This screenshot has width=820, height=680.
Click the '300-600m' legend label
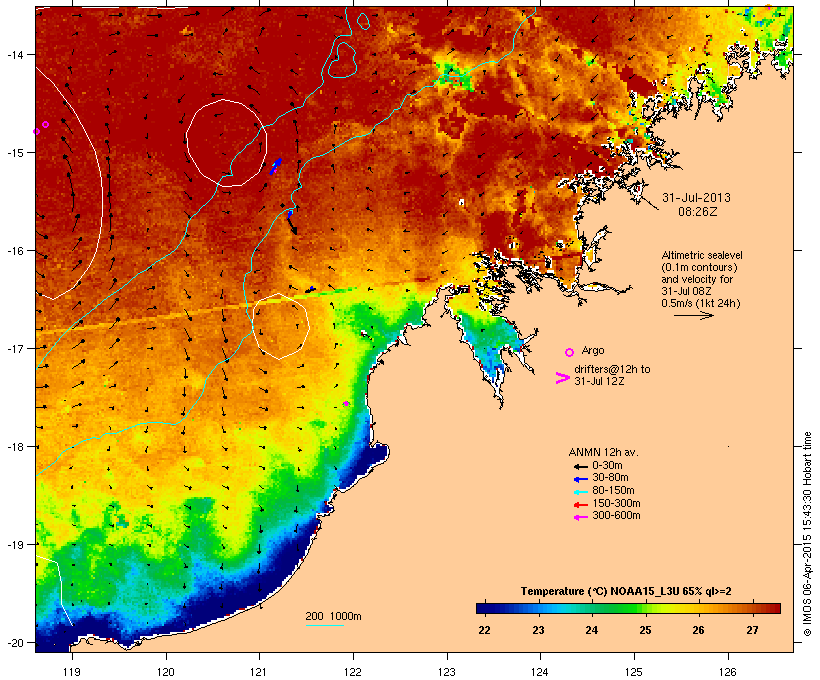616,516
